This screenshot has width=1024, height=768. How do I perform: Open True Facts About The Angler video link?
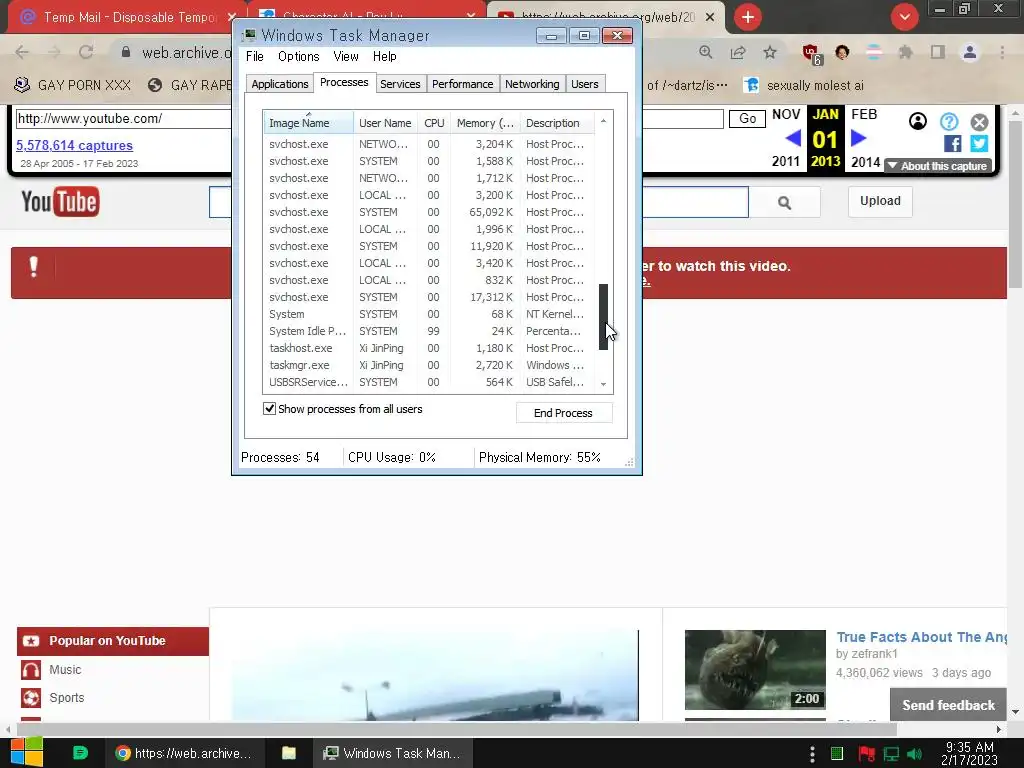point(921,637)
